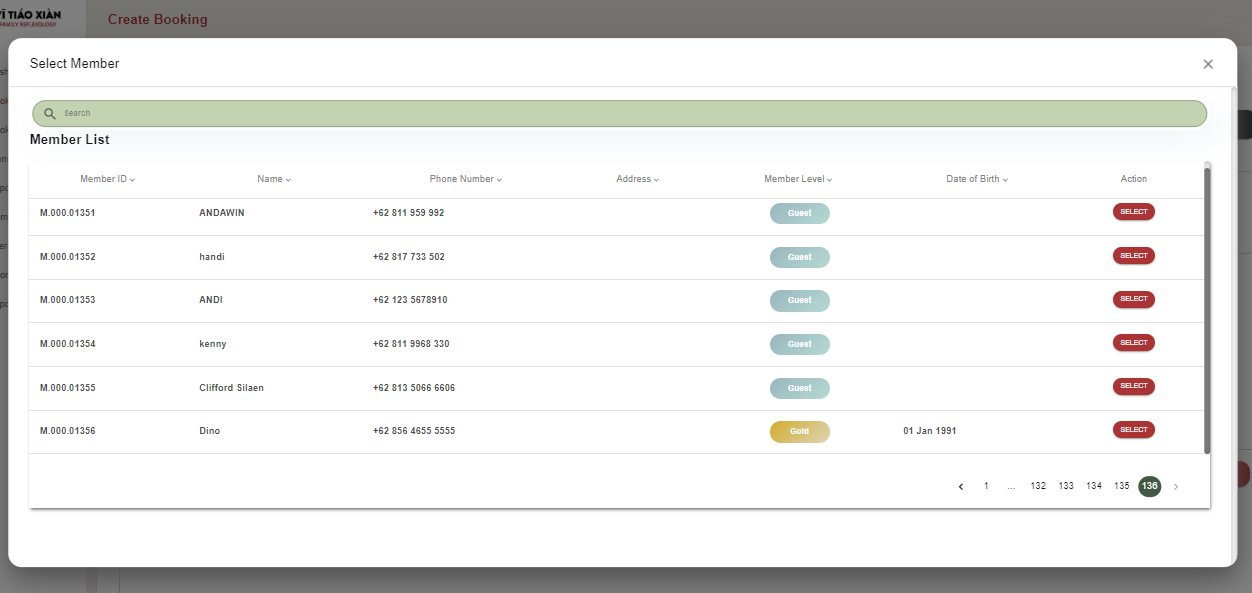
Task: Click into the member search field
Action: point(620,114)
